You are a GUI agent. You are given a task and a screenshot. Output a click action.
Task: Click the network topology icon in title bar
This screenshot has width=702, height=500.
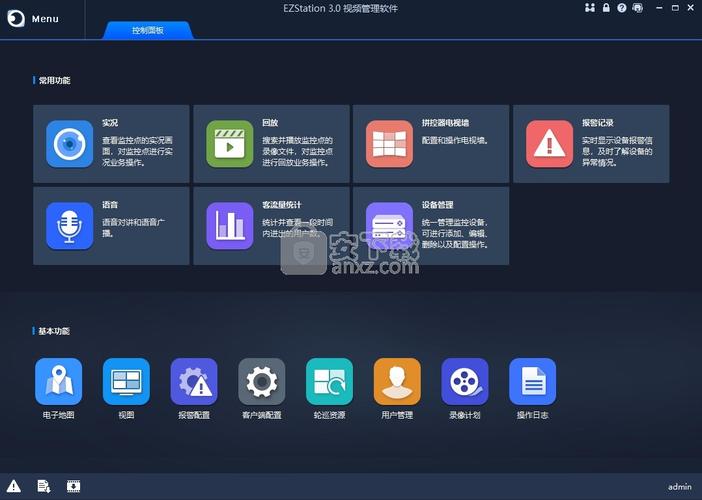point(590,8)
